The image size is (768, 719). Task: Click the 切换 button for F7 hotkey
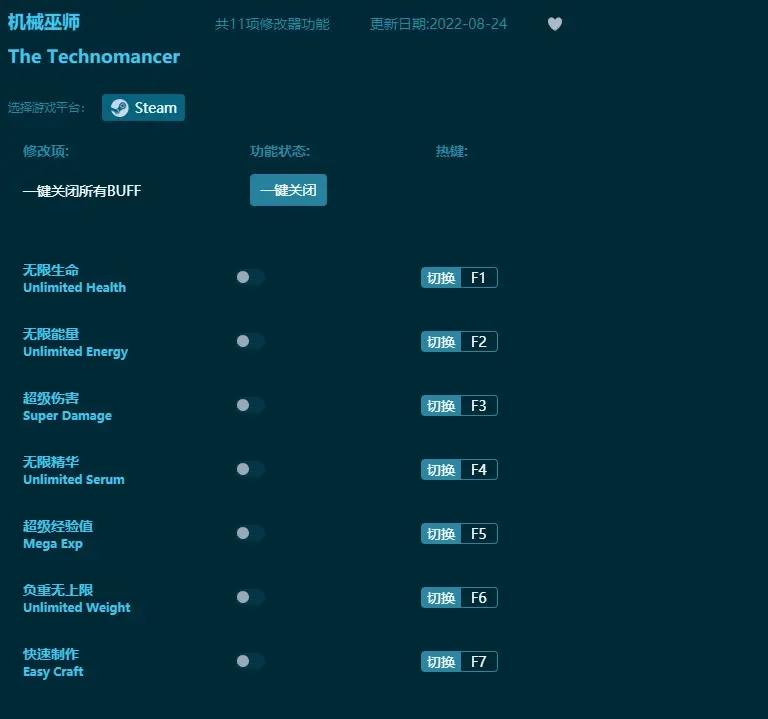tap(441, 662)
